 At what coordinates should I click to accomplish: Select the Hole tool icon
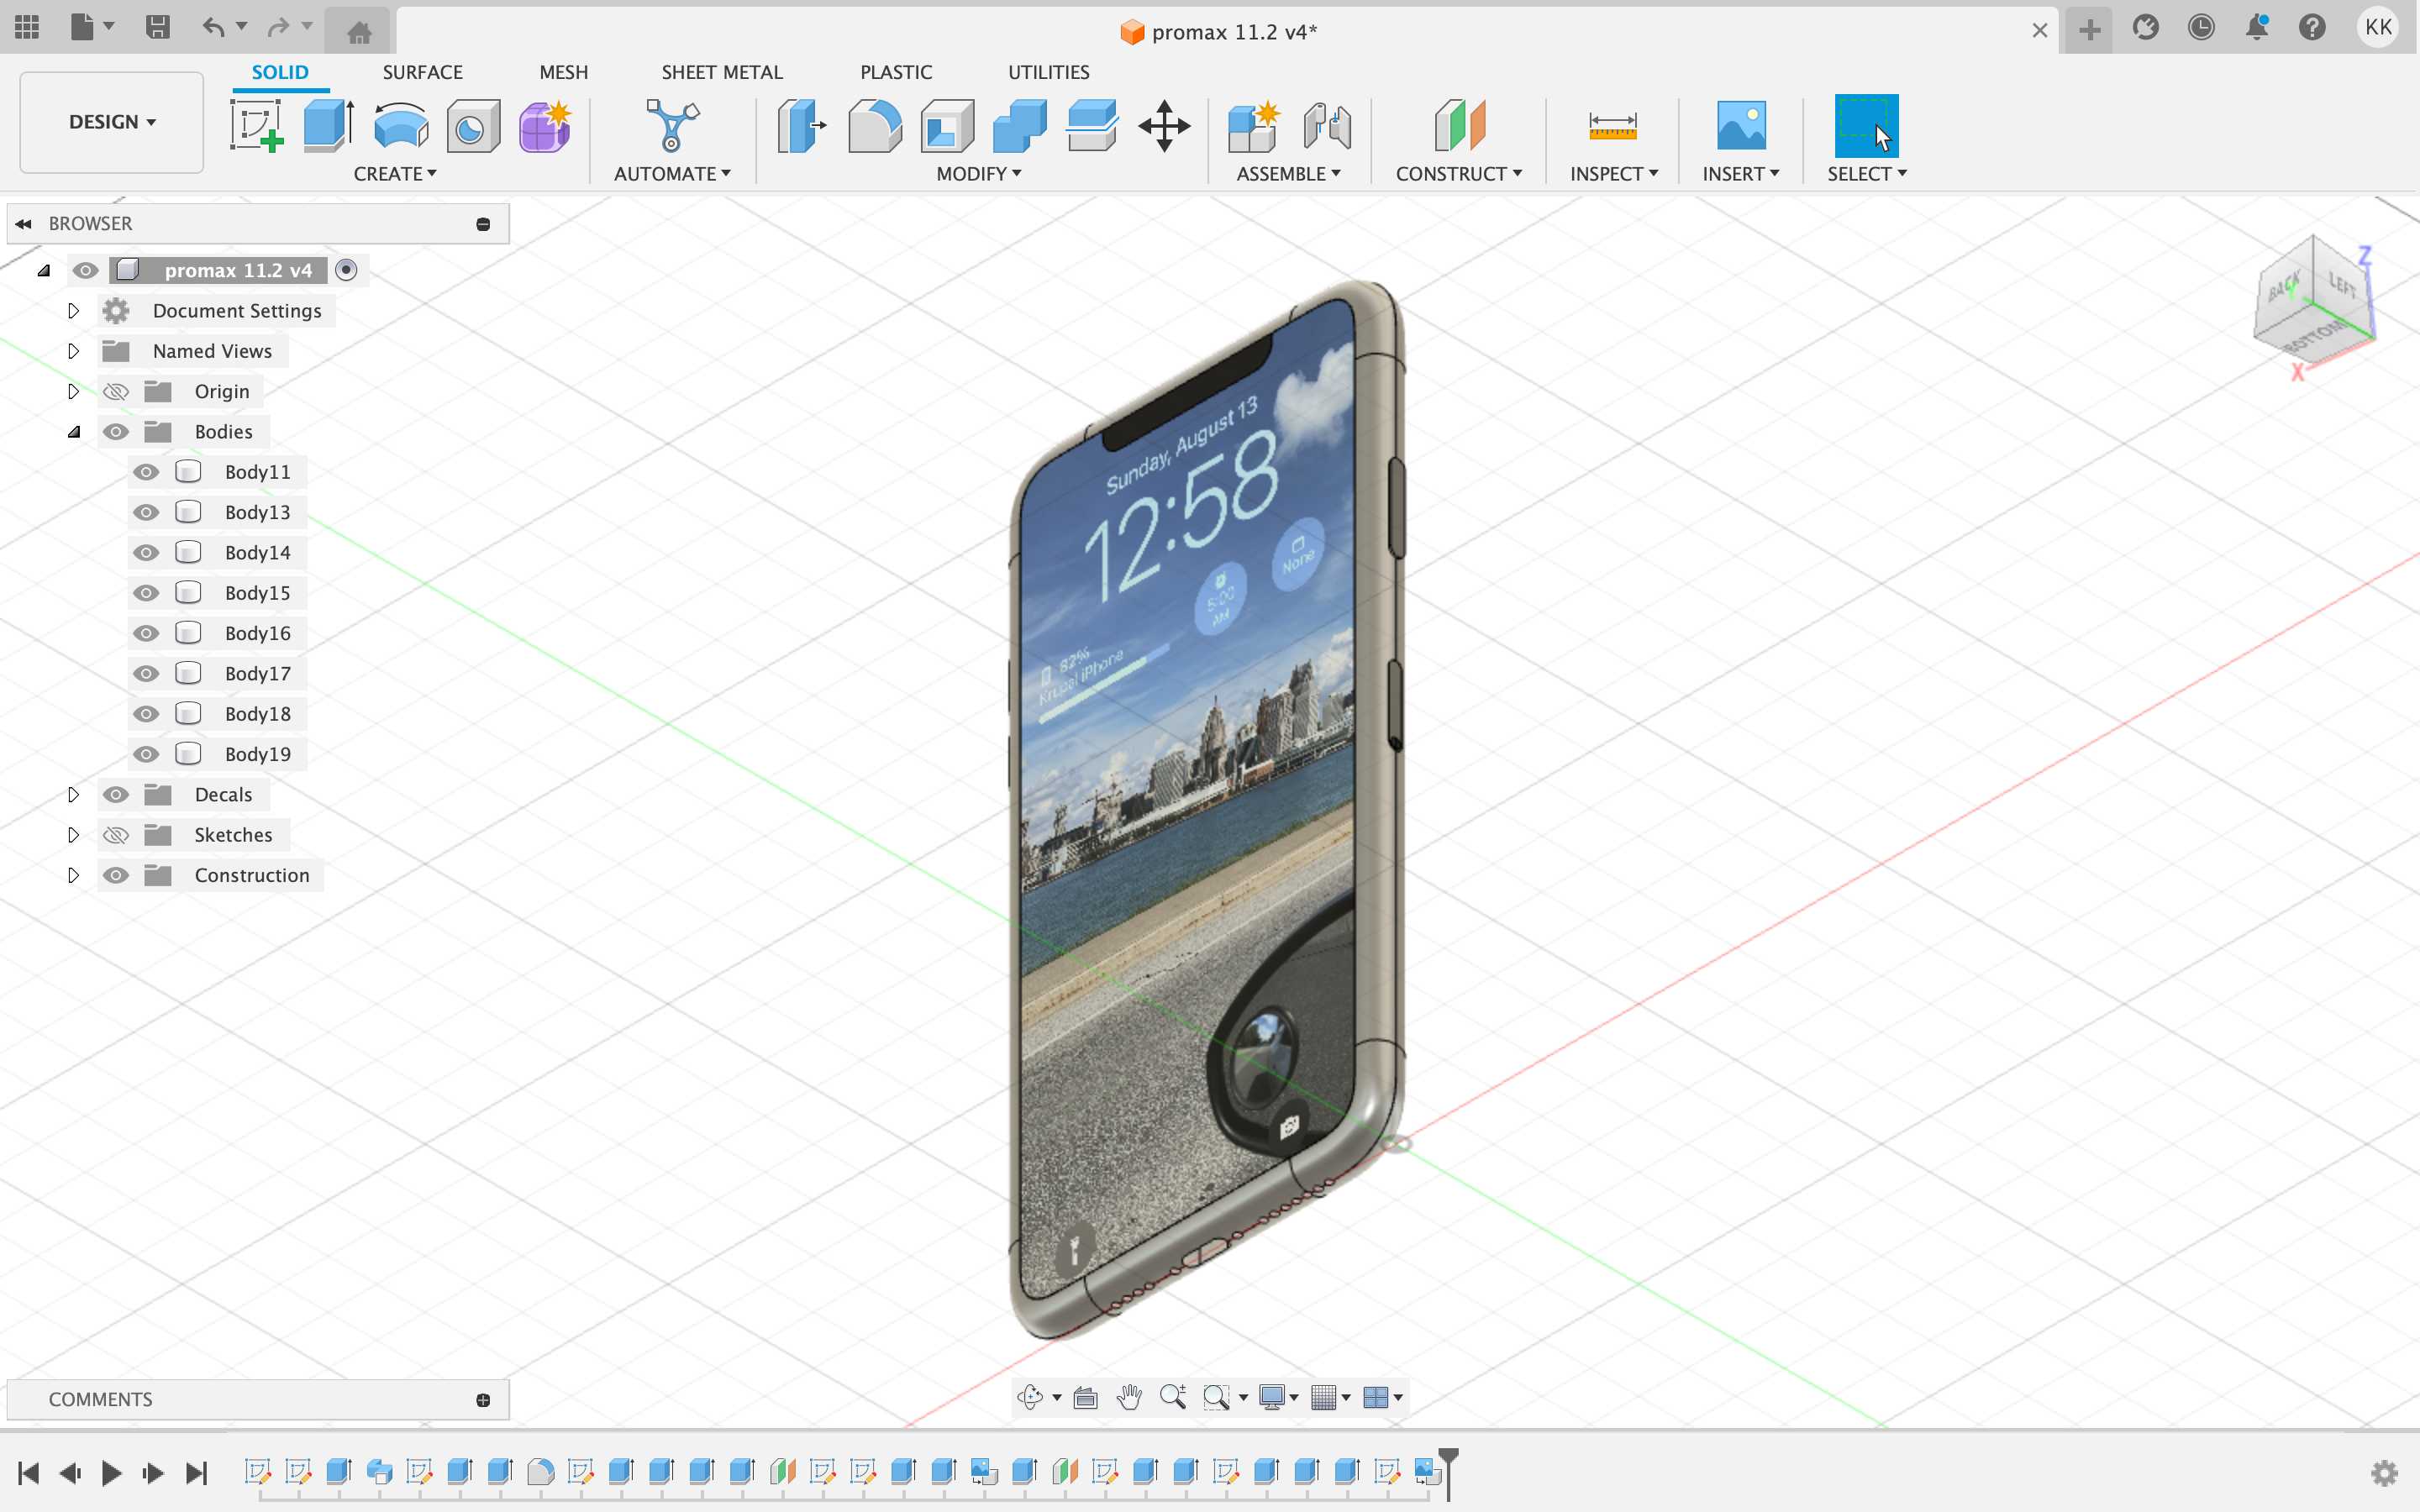click(473, 125)
